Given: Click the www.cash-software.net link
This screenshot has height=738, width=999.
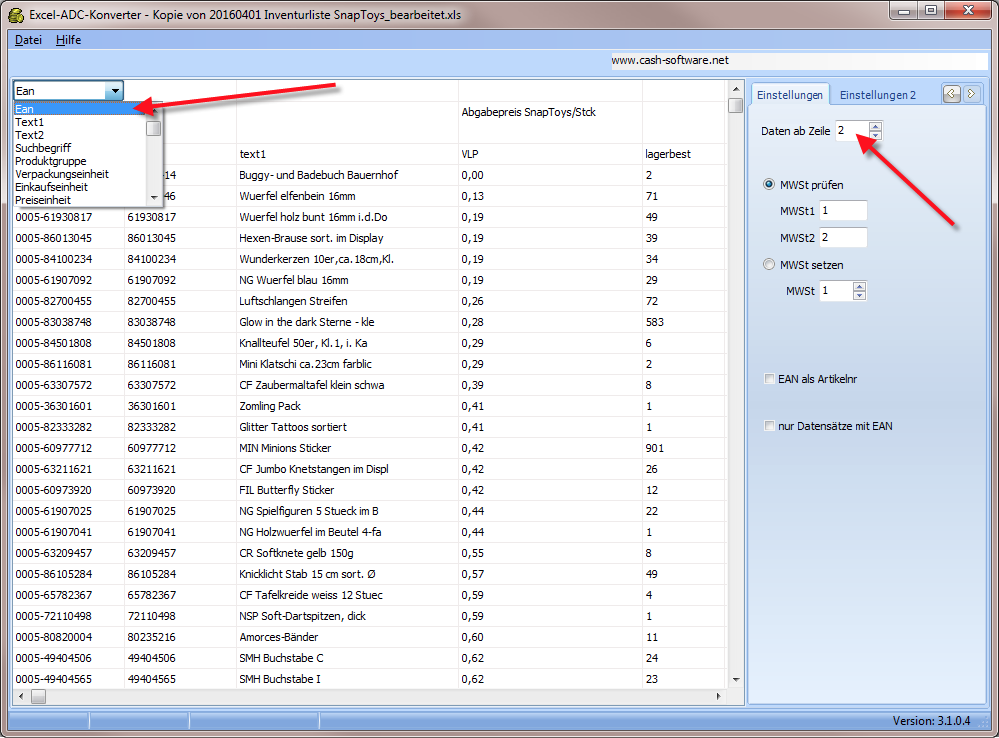Looking at the screenshot, I should pyautogui.click(x=670, y=60).
